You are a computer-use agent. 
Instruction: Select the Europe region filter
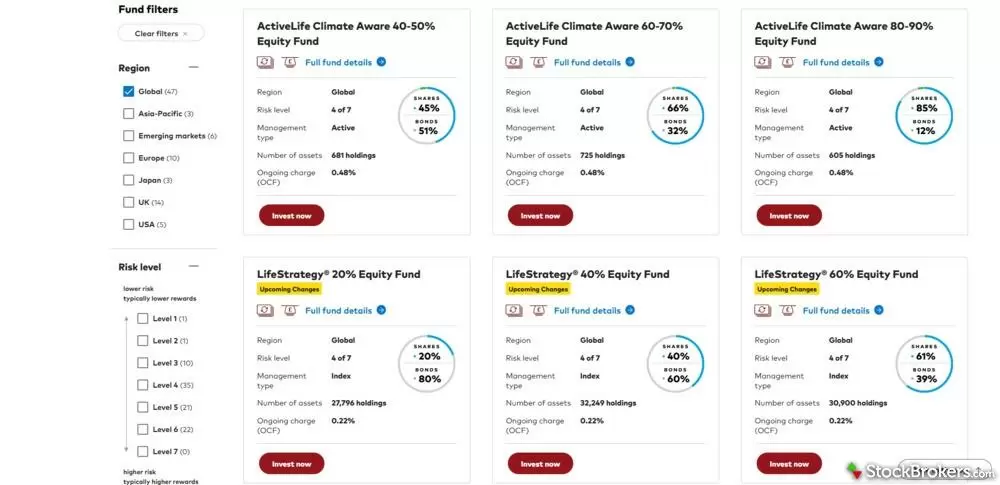[x=128, y=158]
